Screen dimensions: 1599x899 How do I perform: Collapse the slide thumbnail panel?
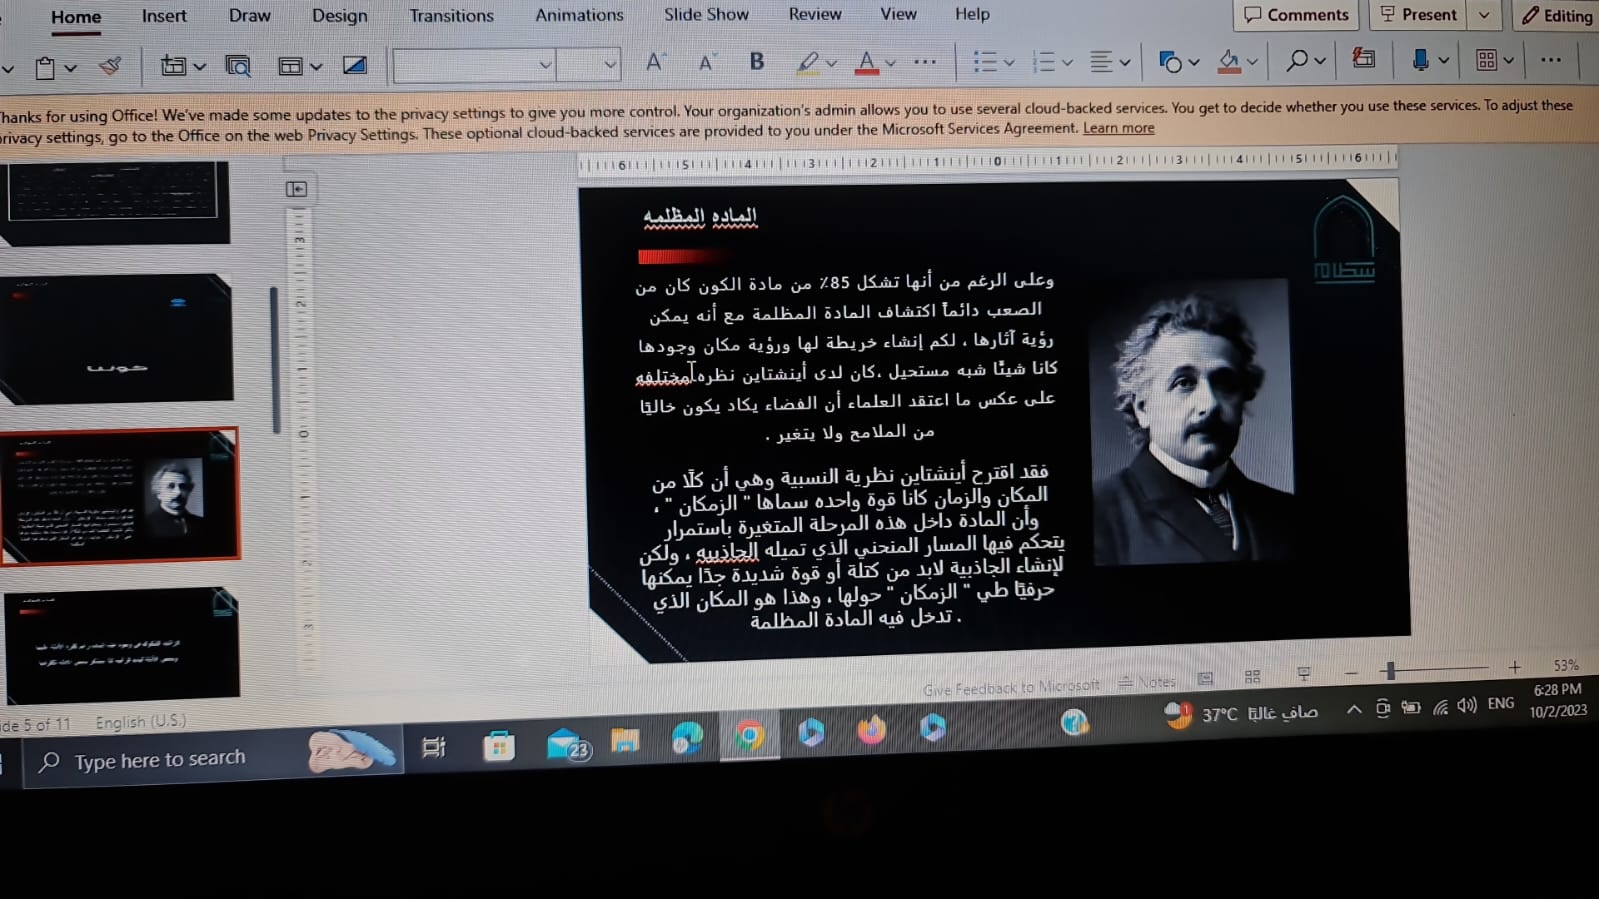(296, 189)
